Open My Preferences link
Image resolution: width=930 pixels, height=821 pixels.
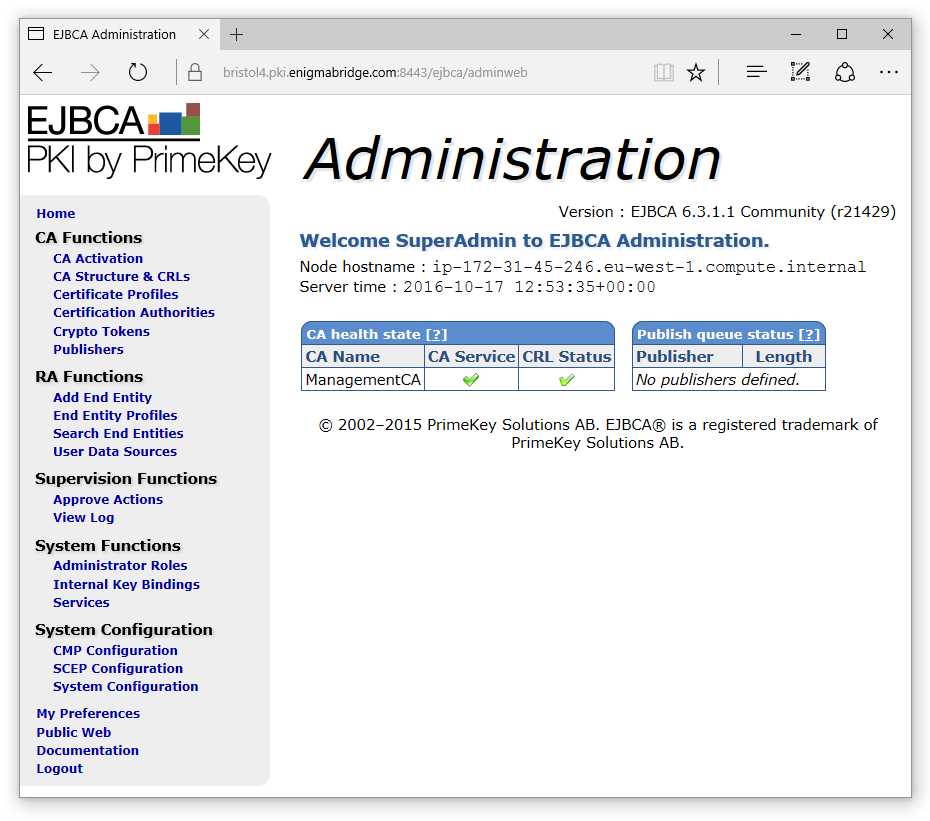pyautogui.click(x=88, y=714)
